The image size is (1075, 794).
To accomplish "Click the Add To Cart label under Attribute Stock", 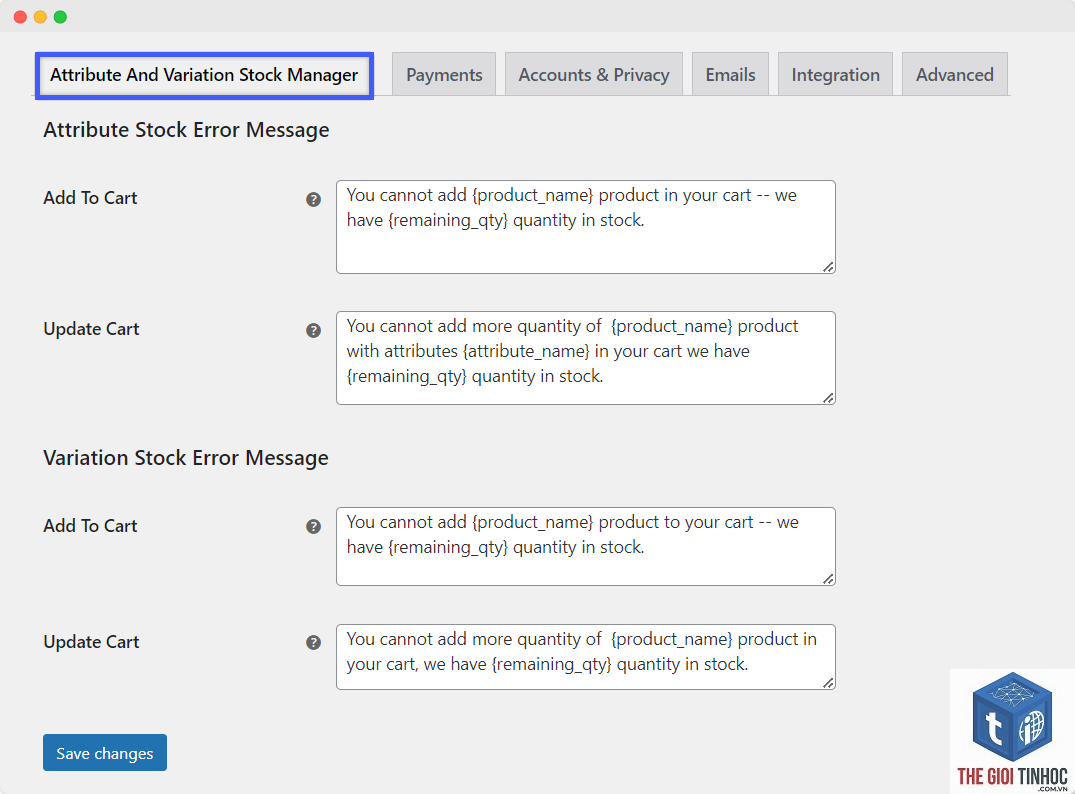I will click(x=90, y=198).
